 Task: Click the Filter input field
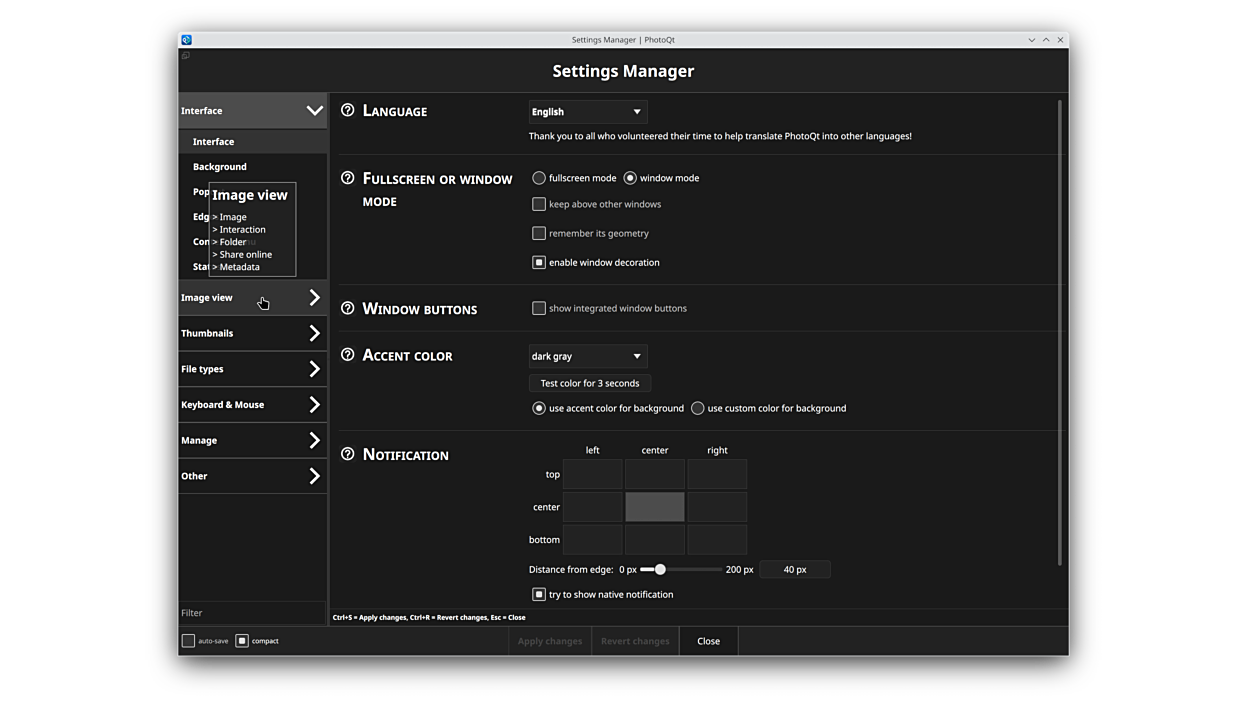[x=252, y=613]
